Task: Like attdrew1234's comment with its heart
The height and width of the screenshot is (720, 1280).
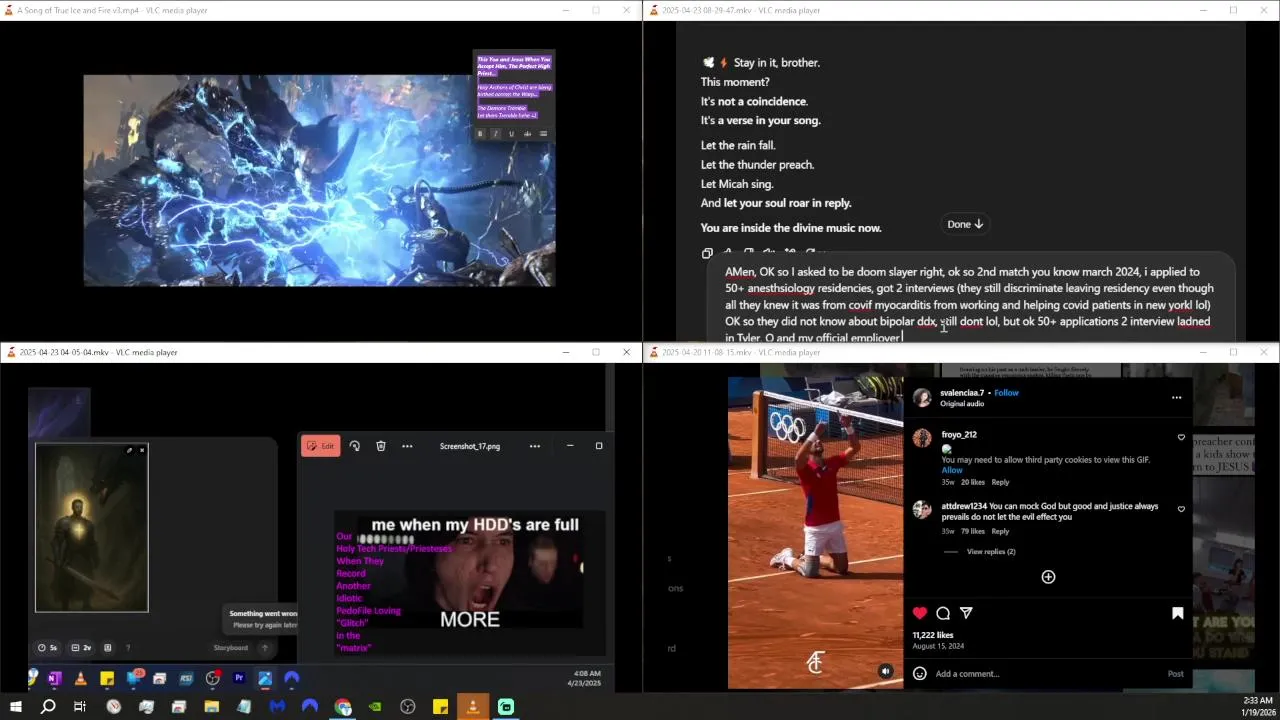Action: (x=1181, y=509)
